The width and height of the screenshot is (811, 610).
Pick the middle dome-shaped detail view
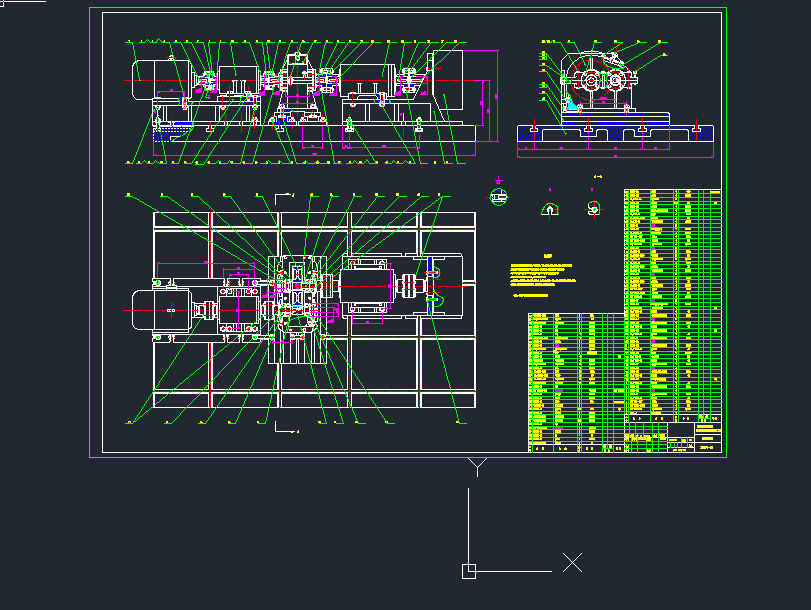549,208
